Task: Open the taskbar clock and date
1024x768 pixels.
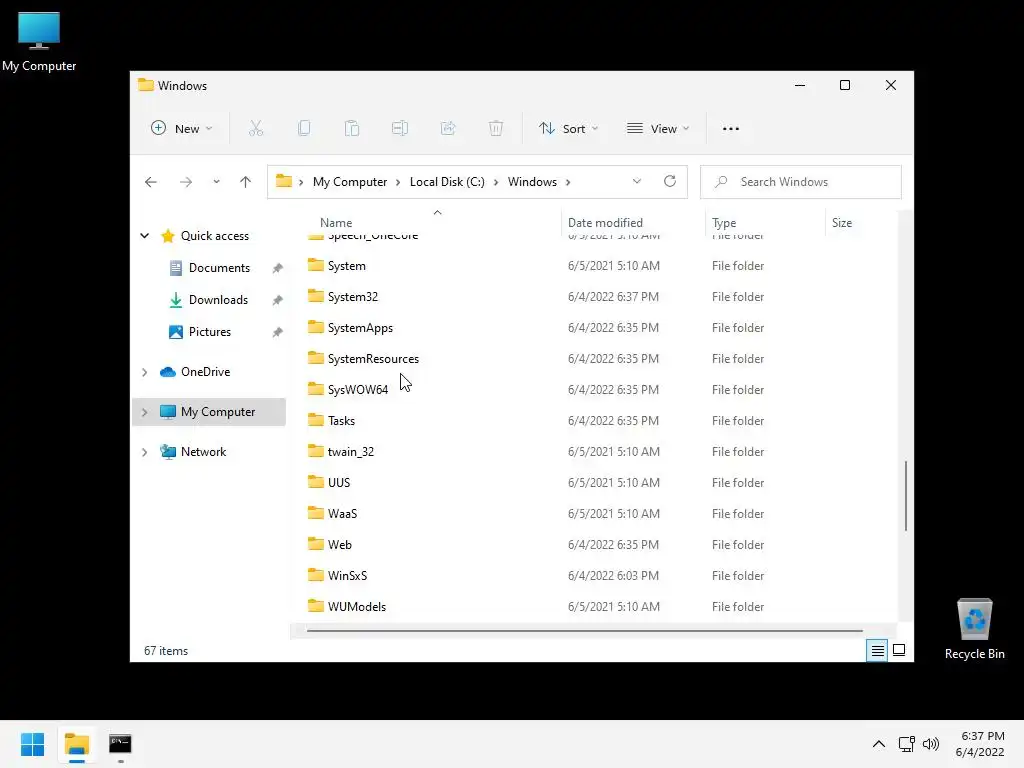Action: pyautogui.click(x=980, y=744)
